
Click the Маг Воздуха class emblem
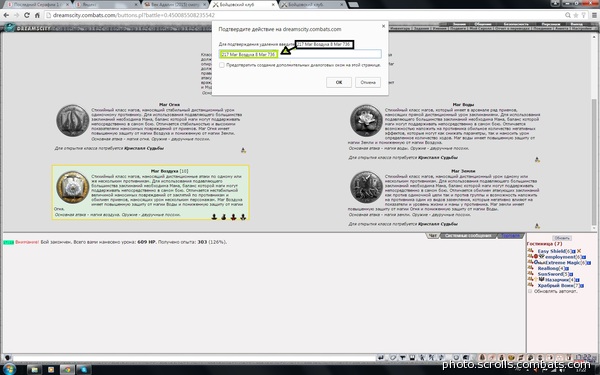[x=73, y=187]
